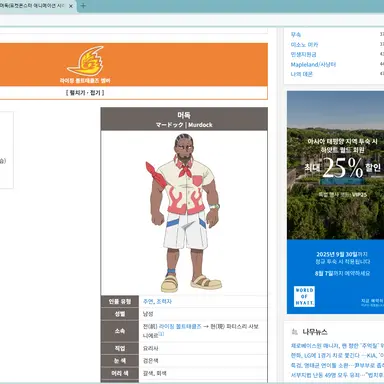Open first 나무뉴스 headline about 제로베이스원
The height and width of the screenshot is (384, 384).
pyautogui.click(x=337, y=346)
